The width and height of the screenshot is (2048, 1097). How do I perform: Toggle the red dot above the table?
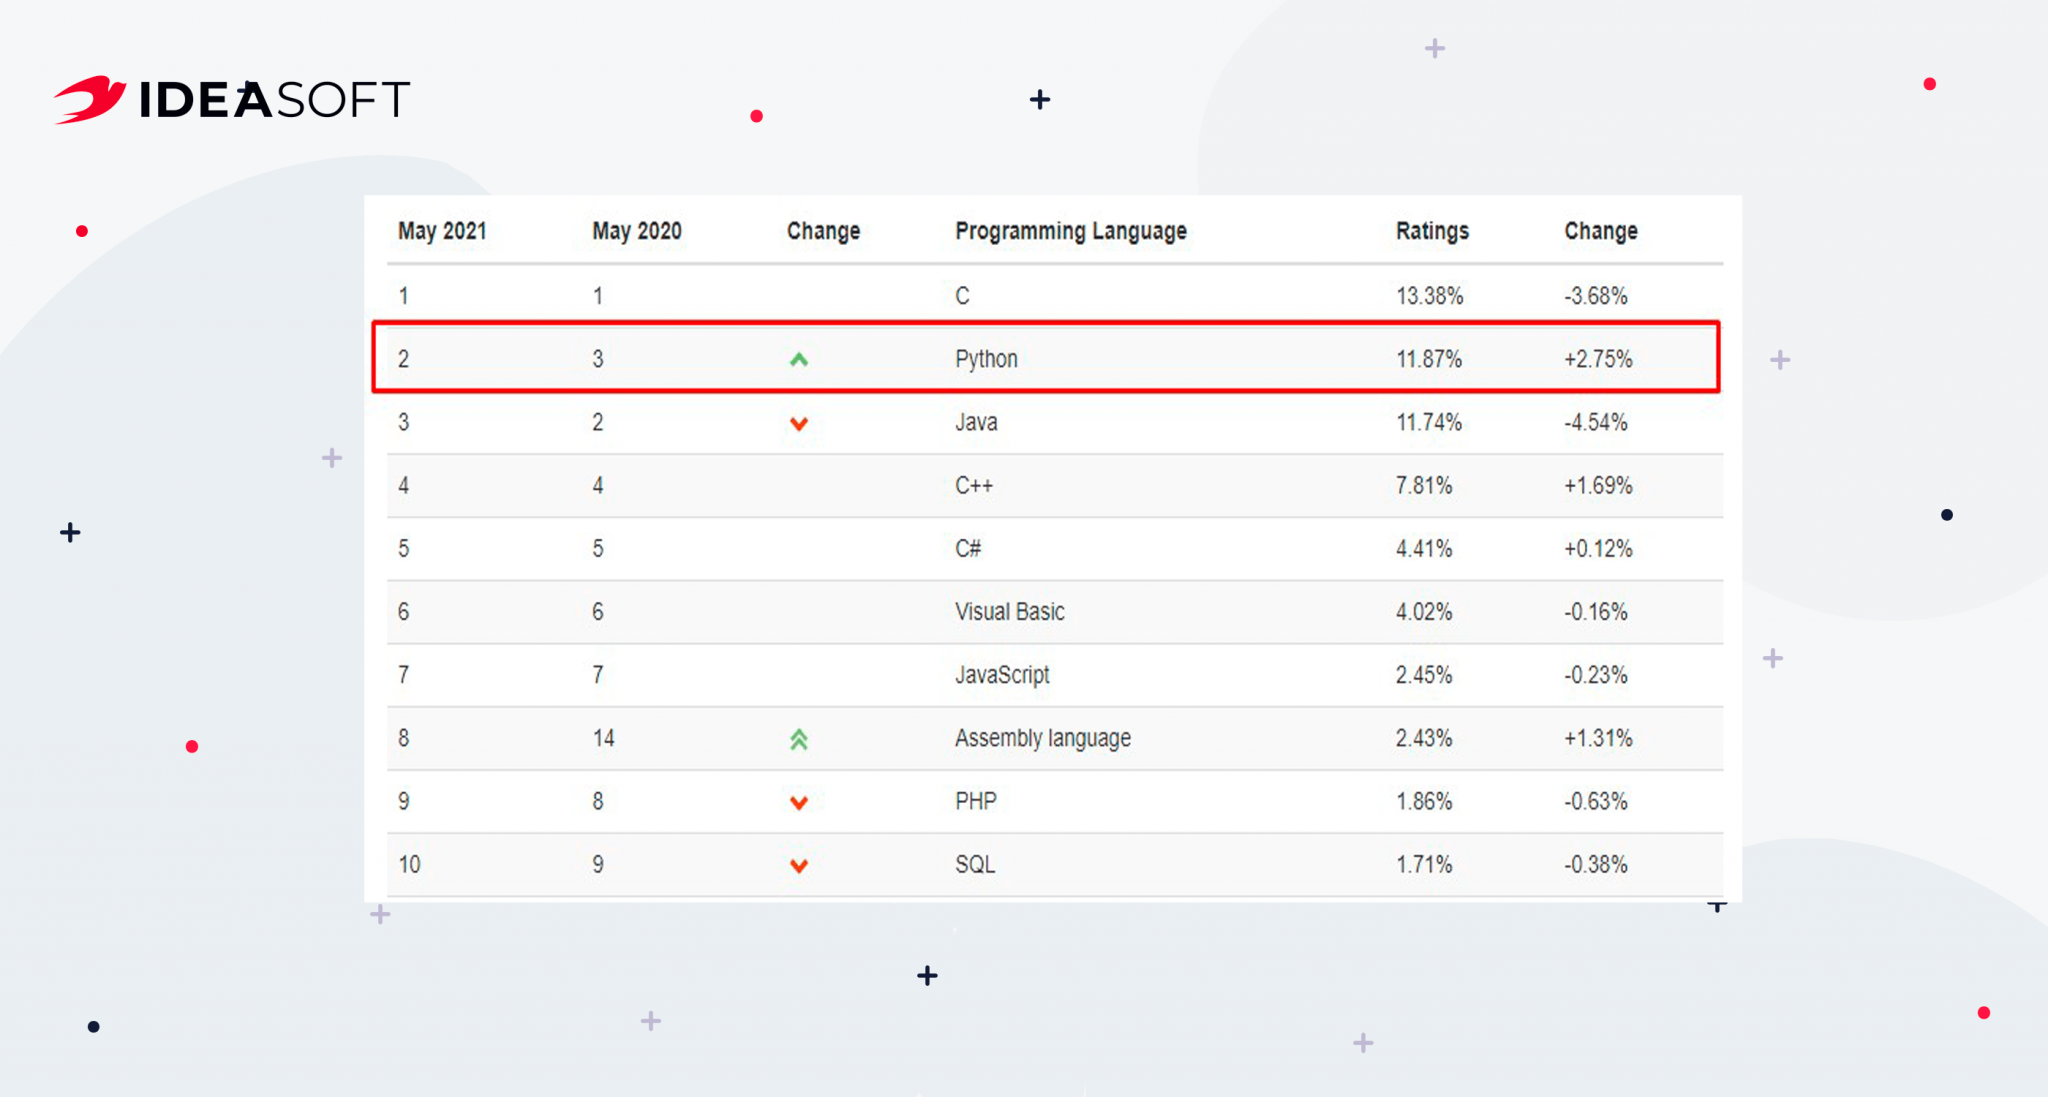point(757,116)
